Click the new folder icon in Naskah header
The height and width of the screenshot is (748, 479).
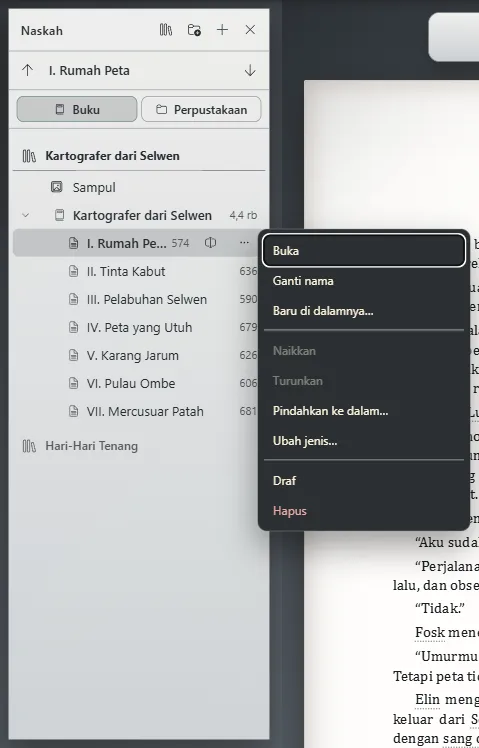click(194, 30)
